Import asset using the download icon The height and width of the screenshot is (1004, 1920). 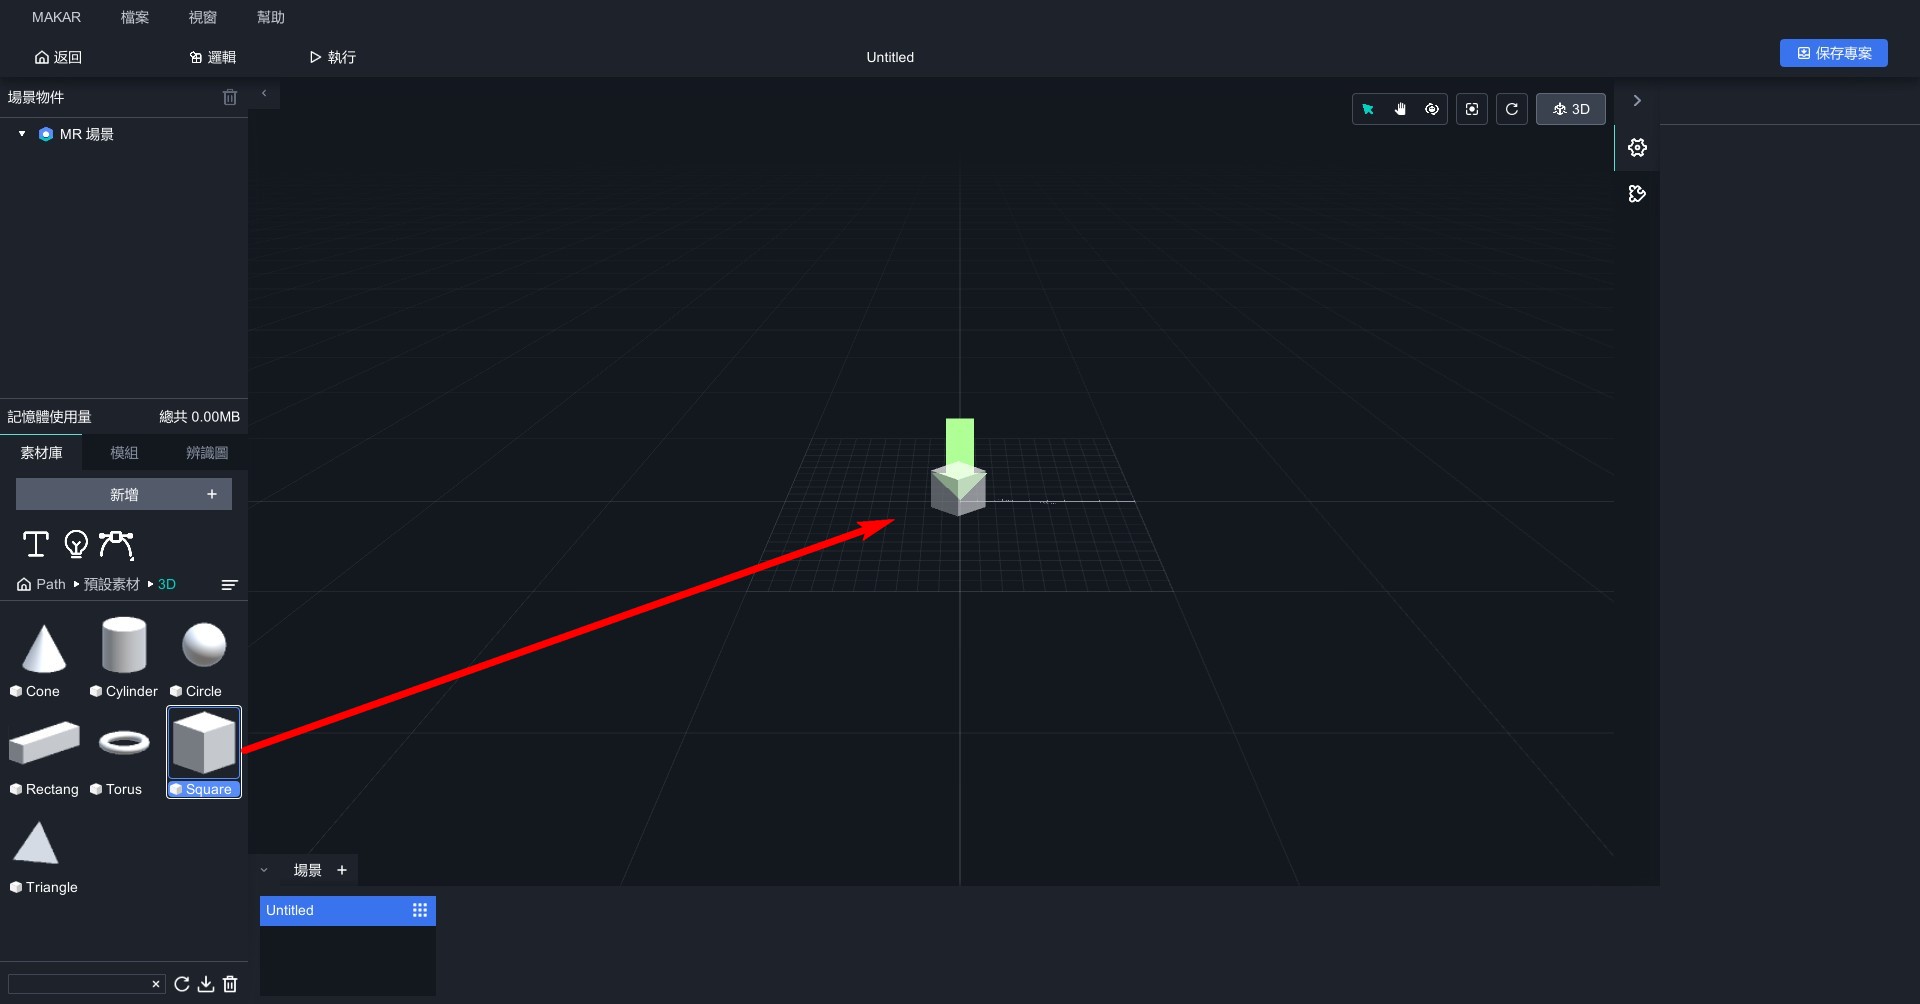tap(206, 984)
